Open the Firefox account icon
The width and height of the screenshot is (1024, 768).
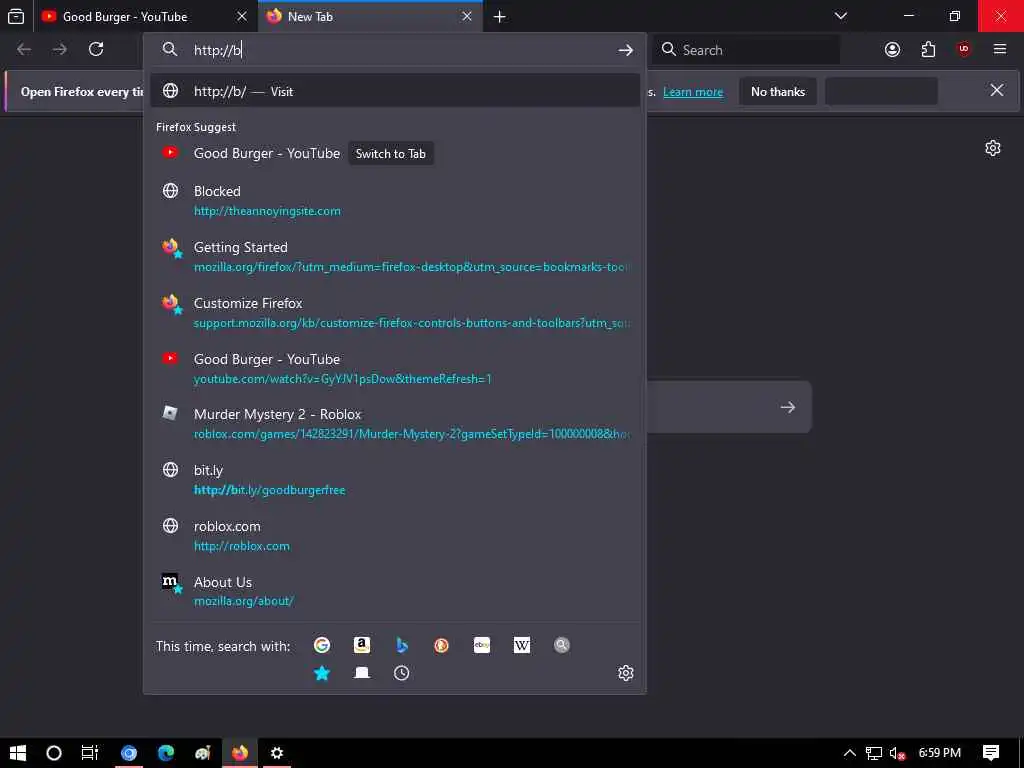point(892,50)
